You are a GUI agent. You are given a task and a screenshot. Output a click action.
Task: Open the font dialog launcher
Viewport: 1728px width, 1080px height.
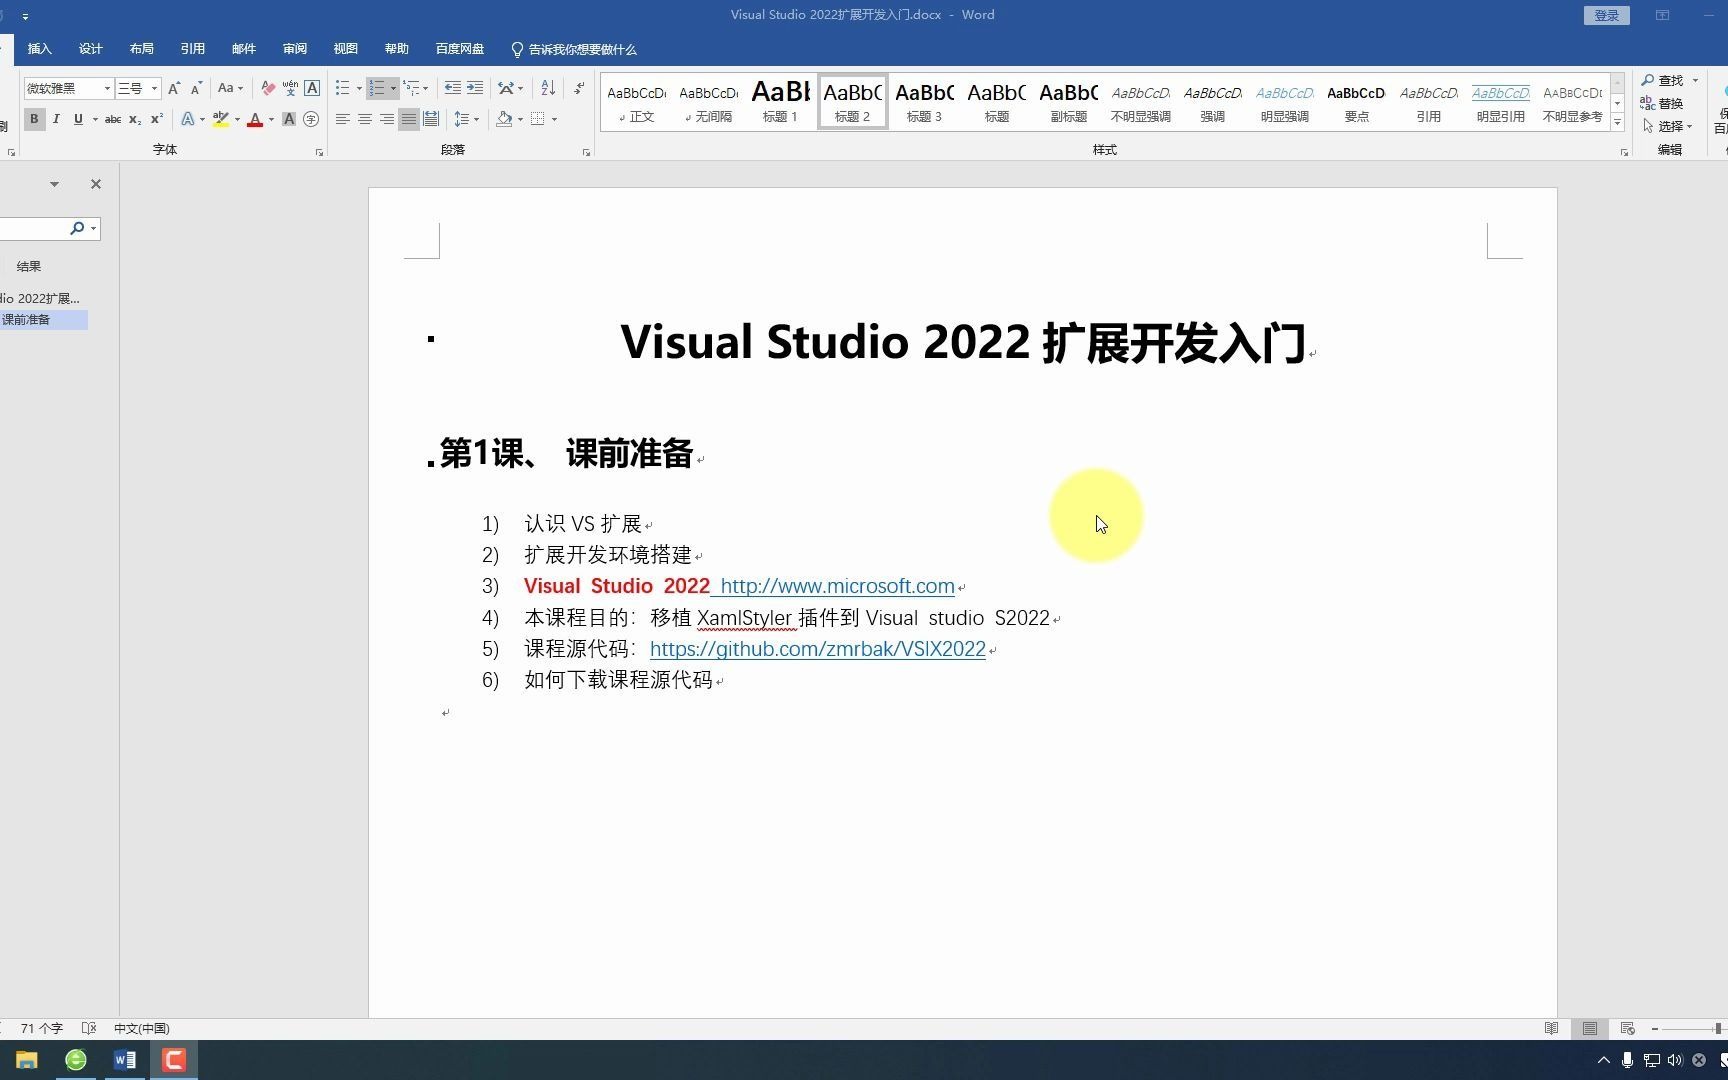tap(319, 152)
